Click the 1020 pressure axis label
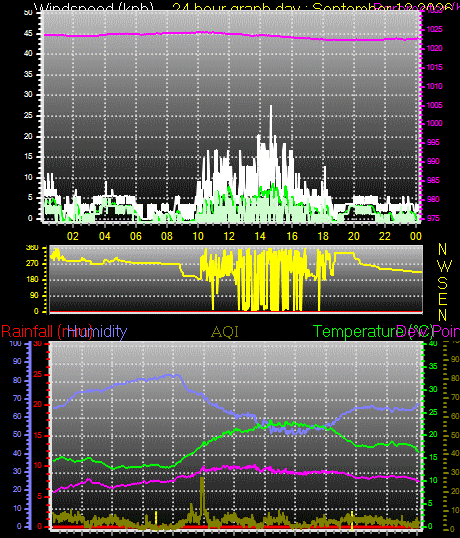The height and width of the screenshot is (538, 460). [x=434, y=48]
